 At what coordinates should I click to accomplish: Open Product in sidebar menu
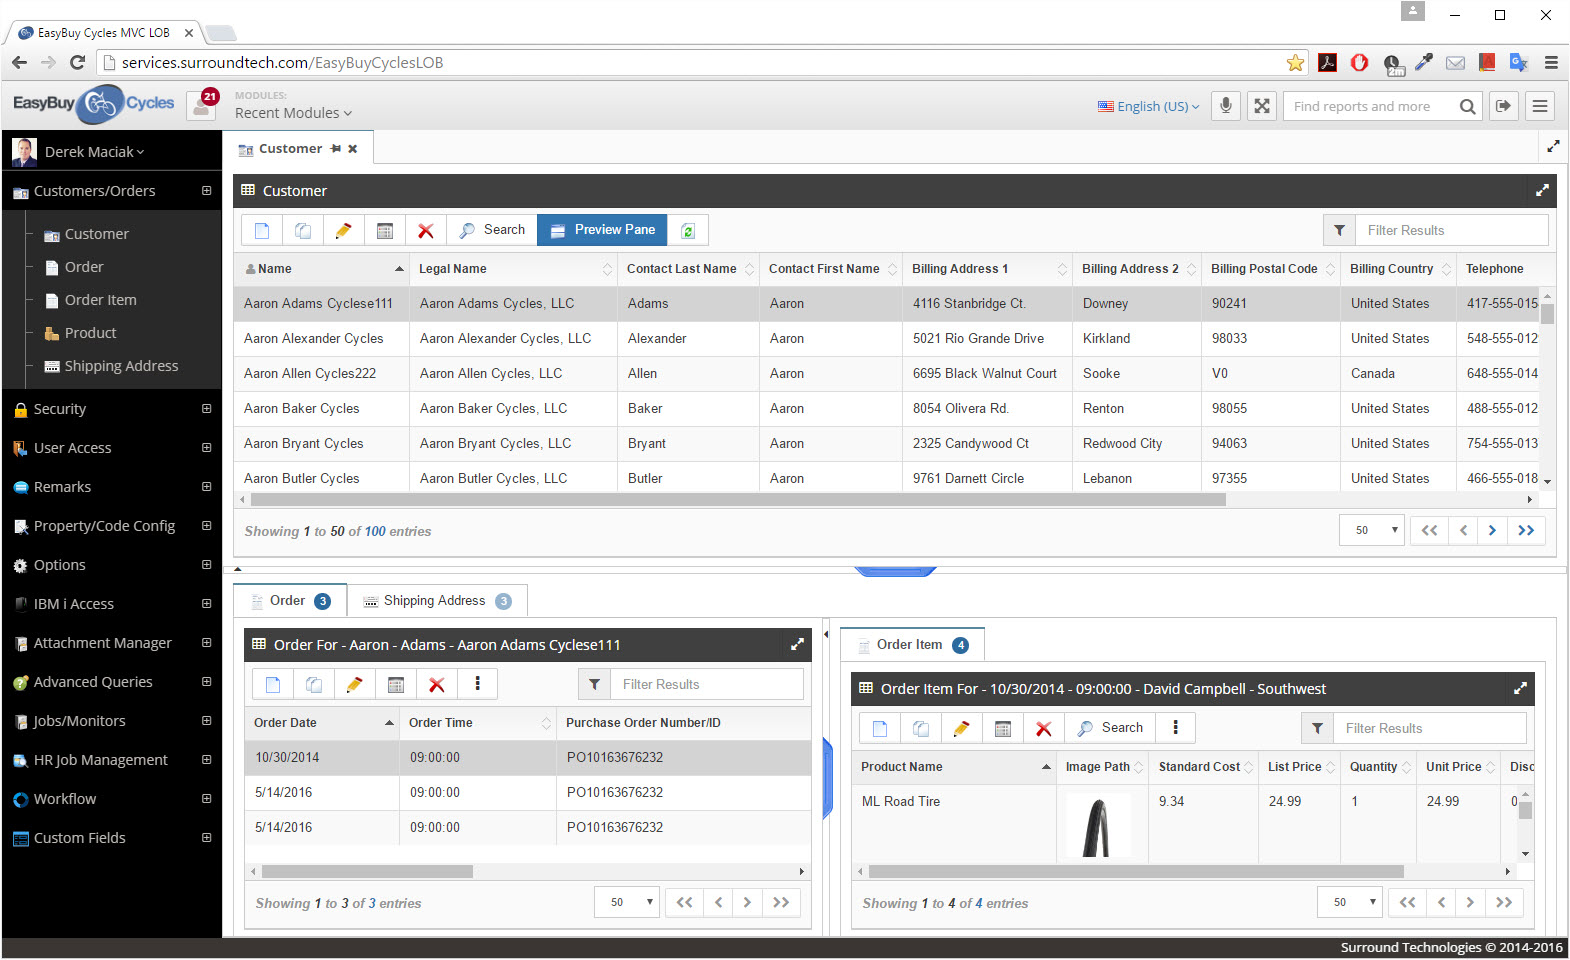[90, 333]
